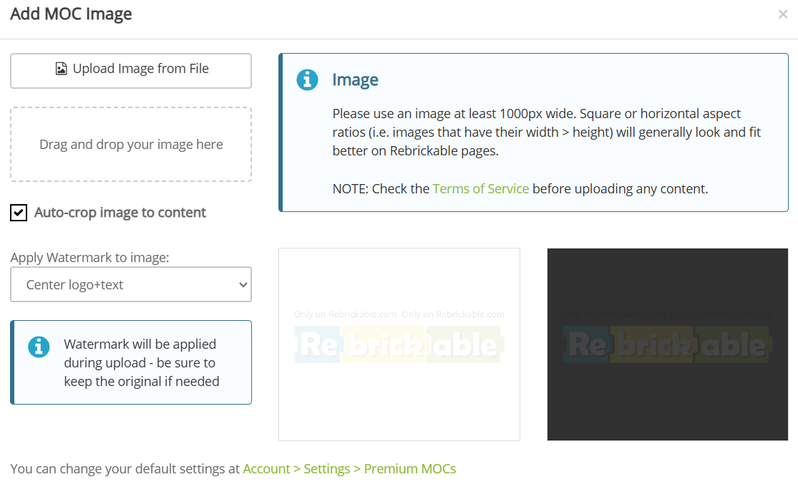Click the 'Add MOC Image' dialog title
Viewport: 798px width, 487px height.
click(x=71, y=15)
